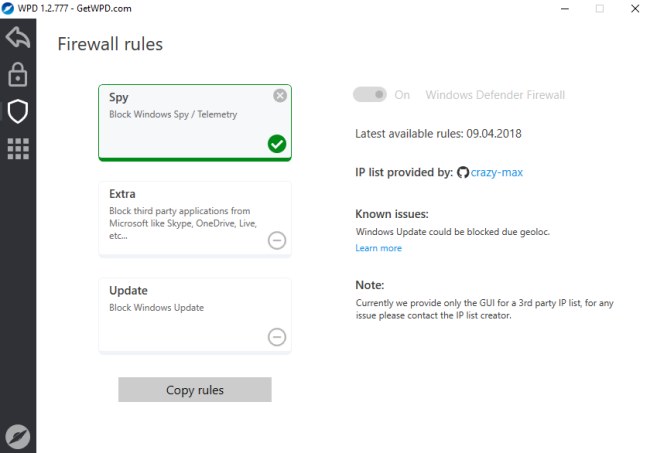Select the Extra rules card
This screenshot has width=650, height=453.
pos(195,219)
